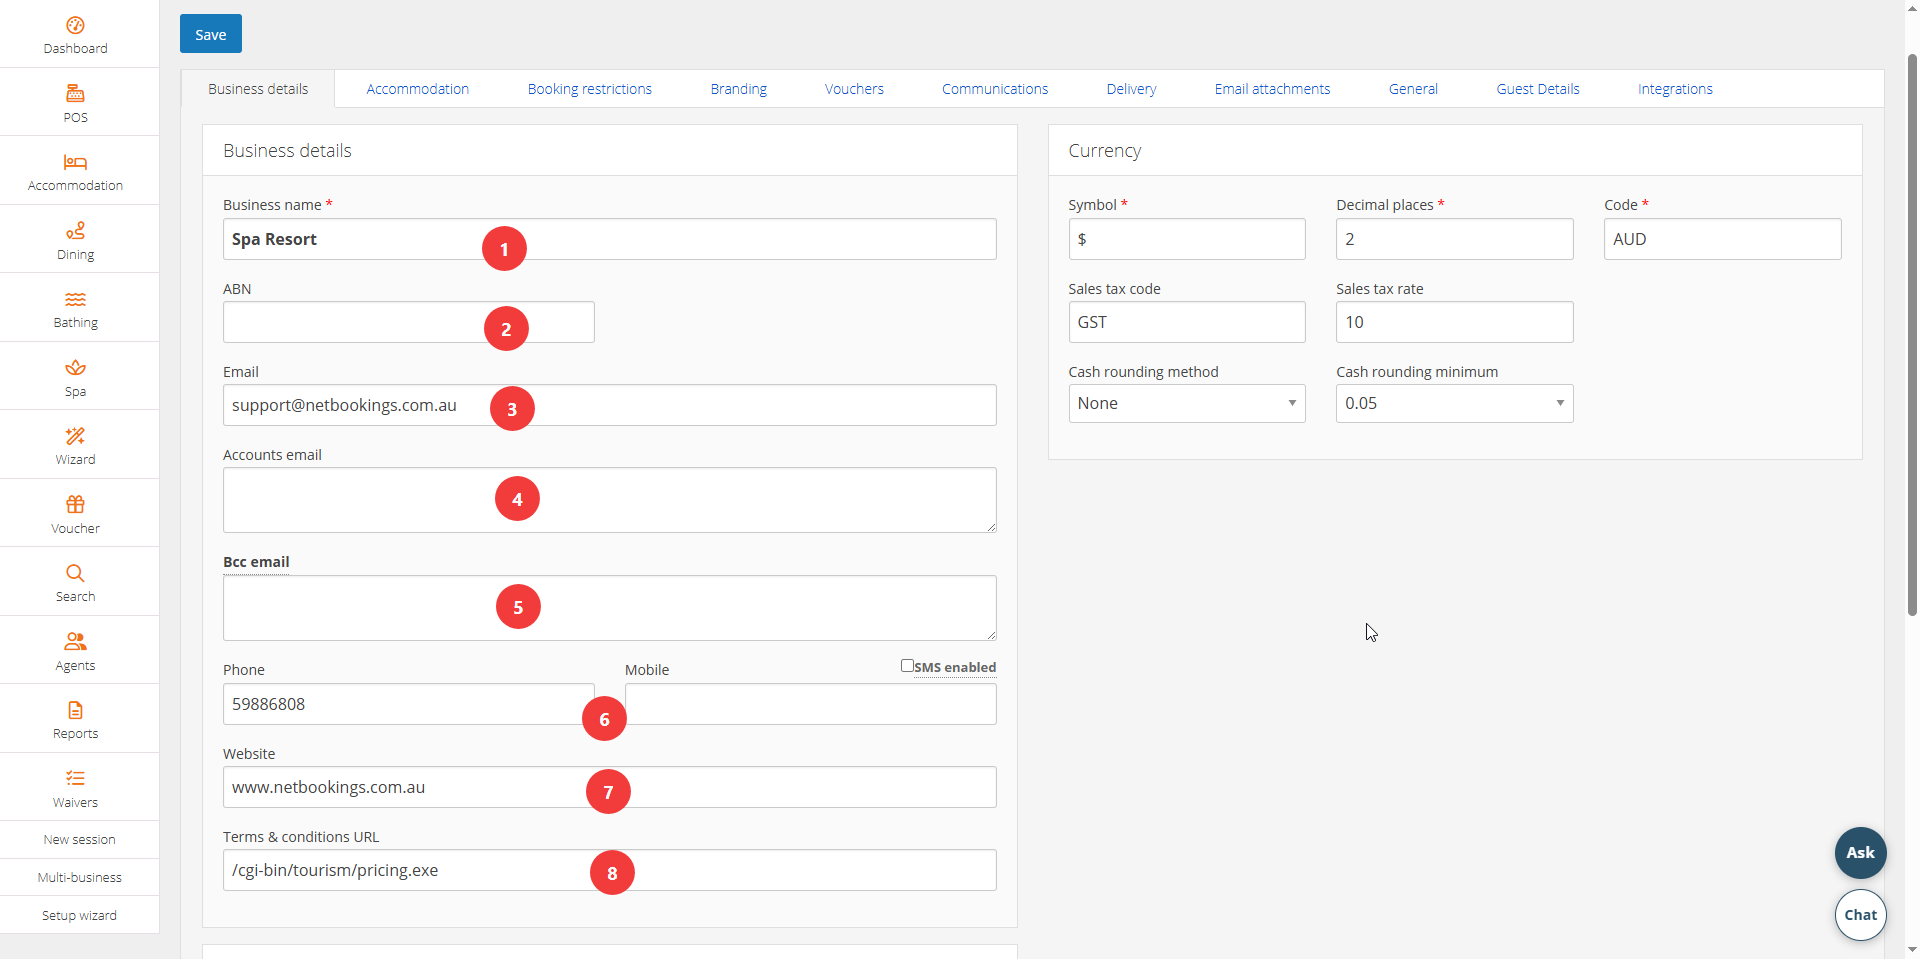Switch to the Communications tab
1920x959 pixels.
click(x=995, y=89)
